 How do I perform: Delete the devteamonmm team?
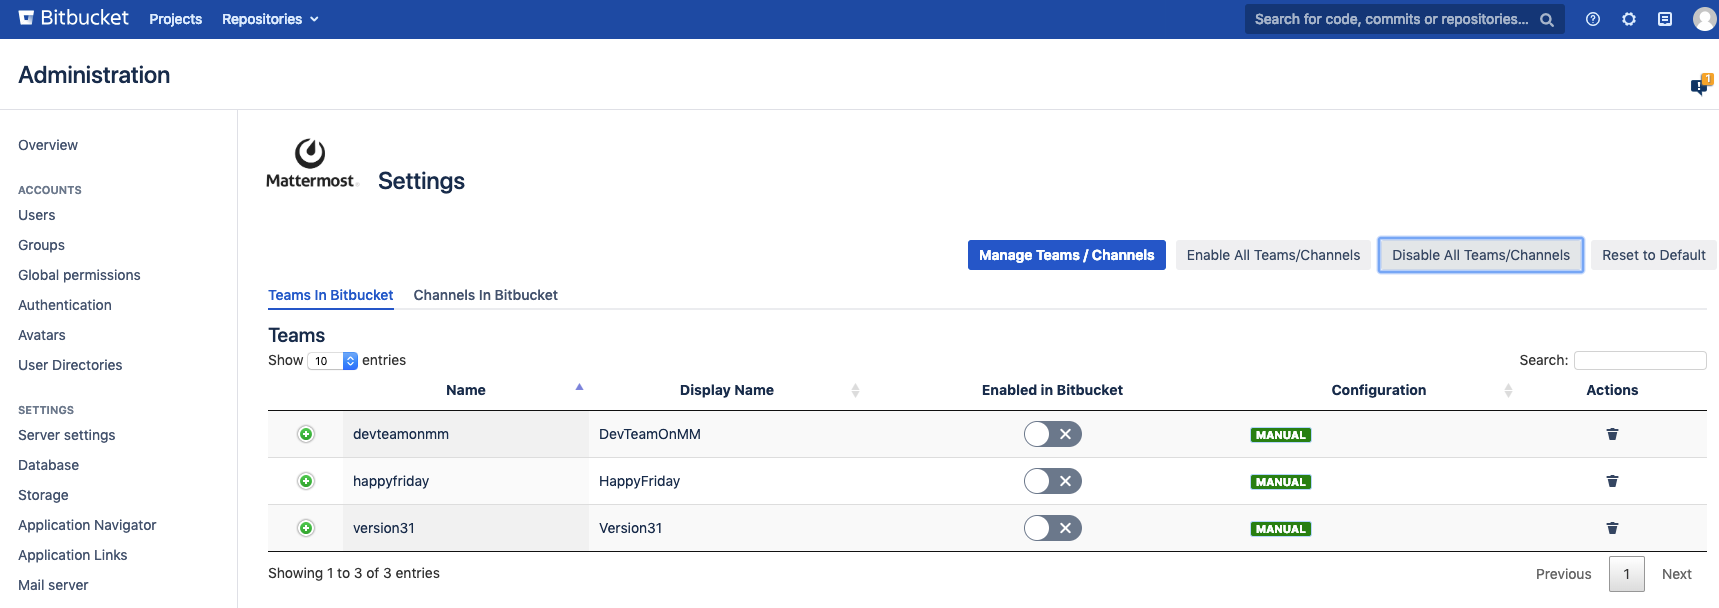pos(1612,434)
